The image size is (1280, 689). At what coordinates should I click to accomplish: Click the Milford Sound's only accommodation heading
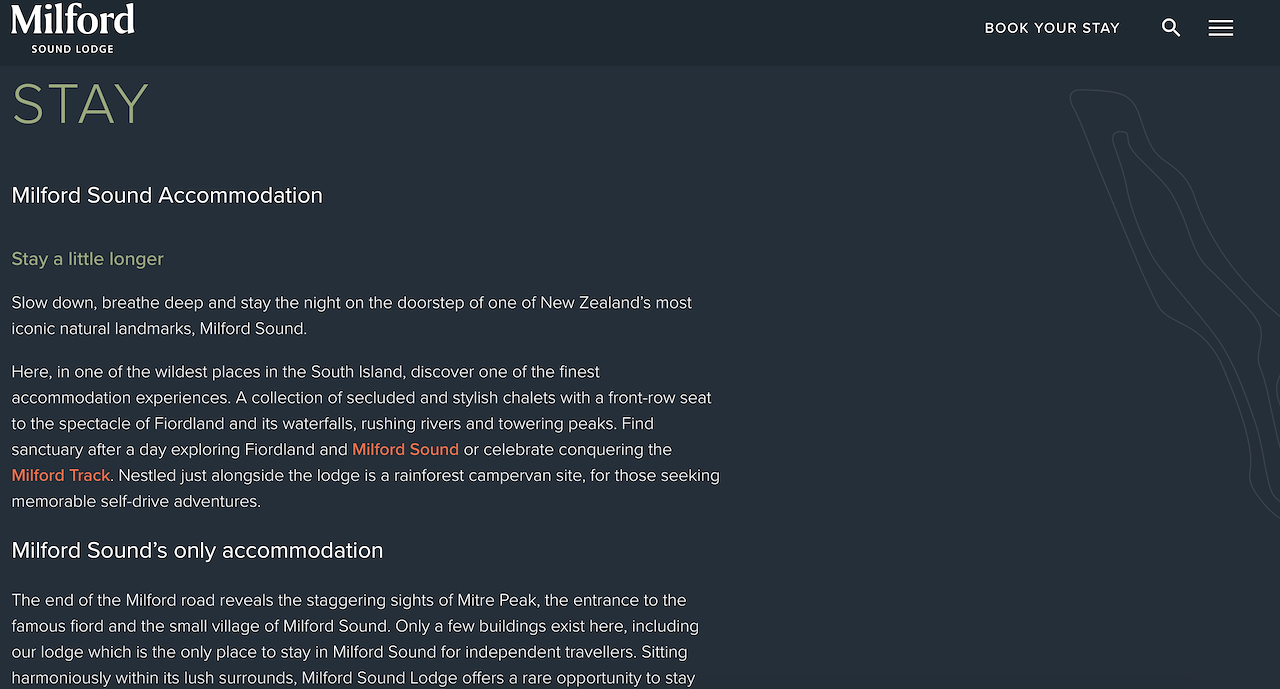tap(197, 550)
